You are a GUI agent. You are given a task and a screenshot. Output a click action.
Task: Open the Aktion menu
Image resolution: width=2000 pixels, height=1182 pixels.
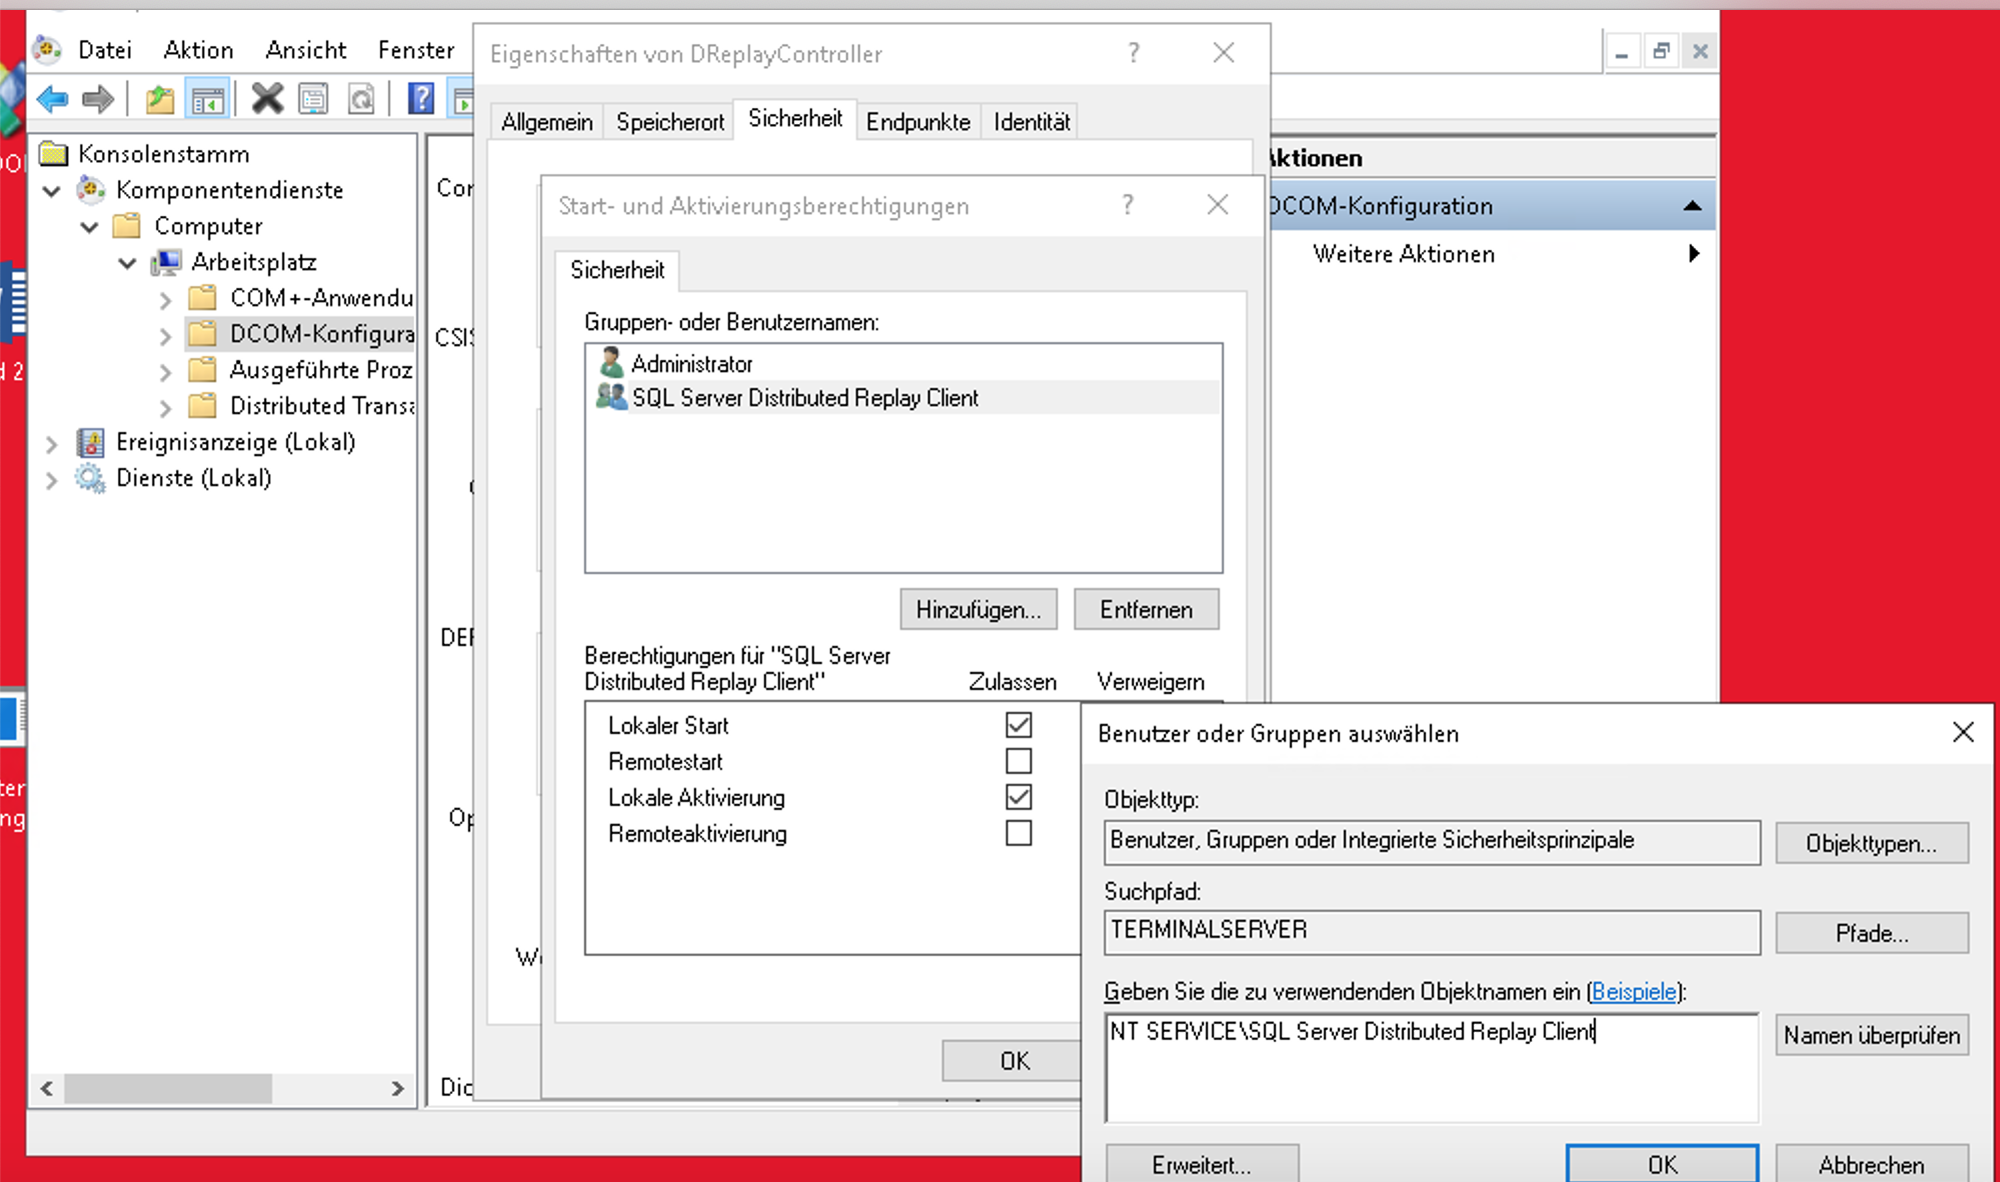coord(198,49)
